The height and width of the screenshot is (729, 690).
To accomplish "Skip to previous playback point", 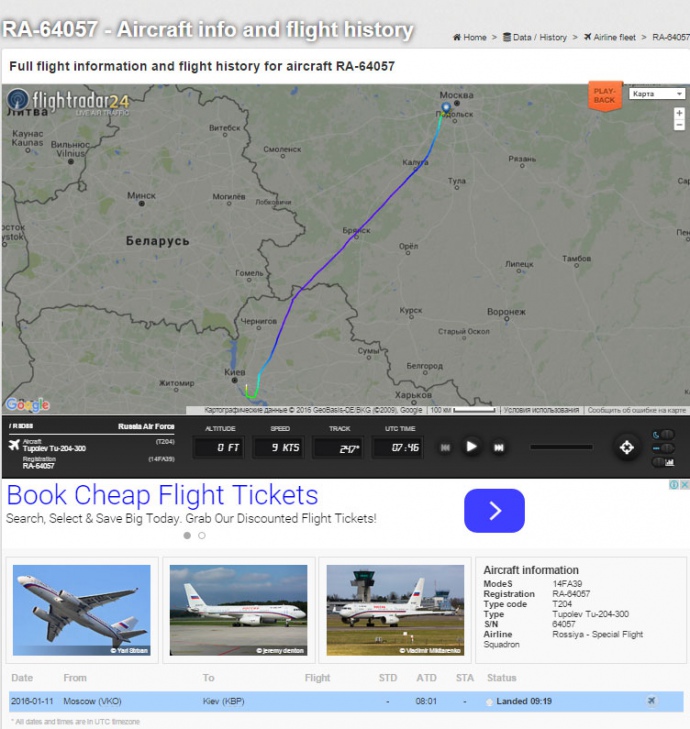I will click(x=445, y=447).
